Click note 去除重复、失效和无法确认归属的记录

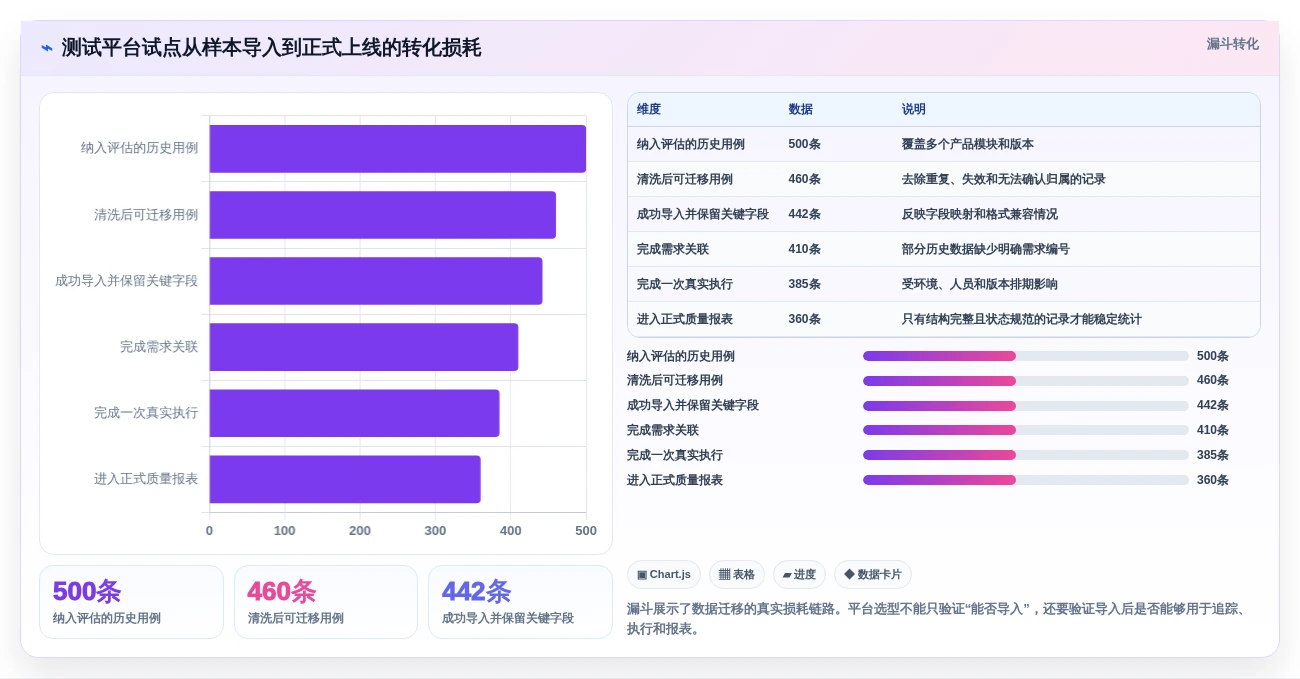click(1004, 179)
